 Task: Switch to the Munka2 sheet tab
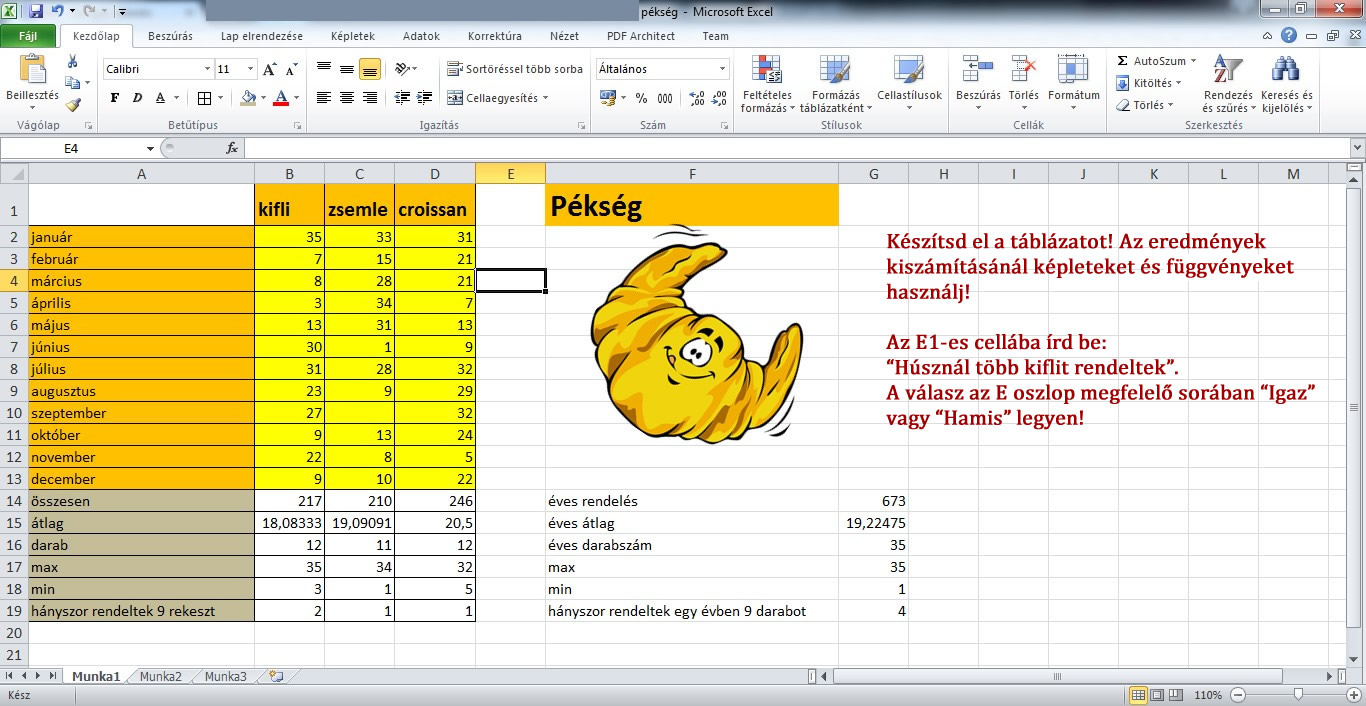coord(160,677)
